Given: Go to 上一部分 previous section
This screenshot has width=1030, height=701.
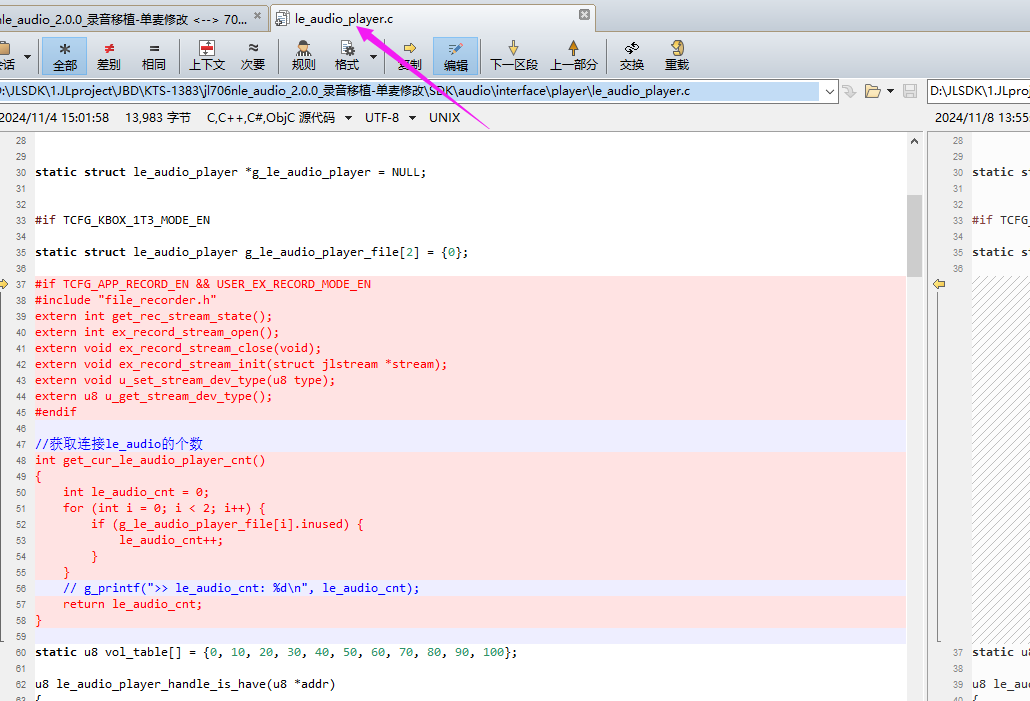Looking at the screenshot, I should tap(573, 56).
